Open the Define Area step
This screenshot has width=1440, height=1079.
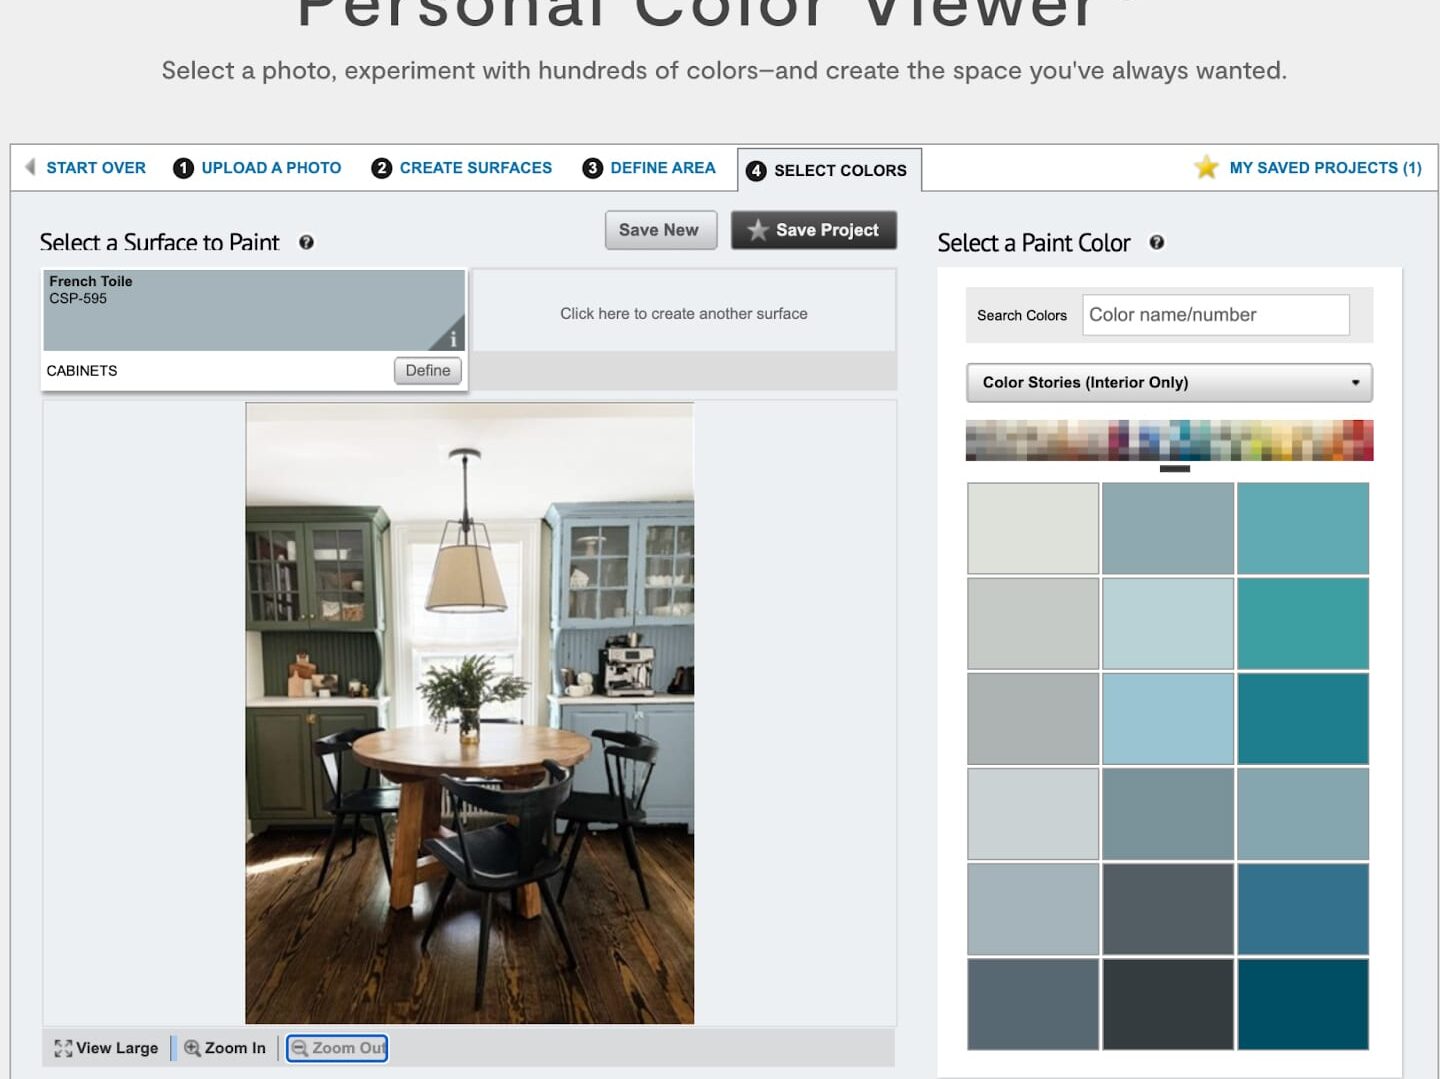pos(649,168)
